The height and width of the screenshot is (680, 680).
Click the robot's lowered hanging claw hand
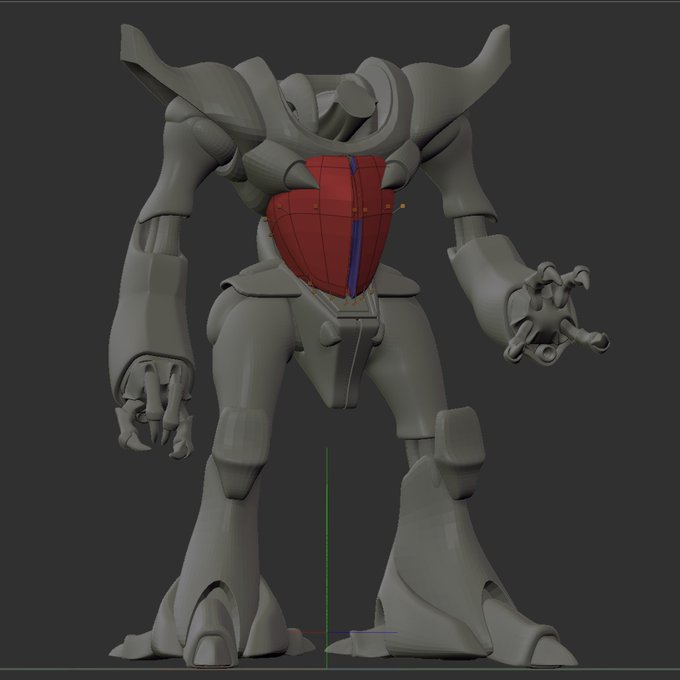[x=154, y=408]
